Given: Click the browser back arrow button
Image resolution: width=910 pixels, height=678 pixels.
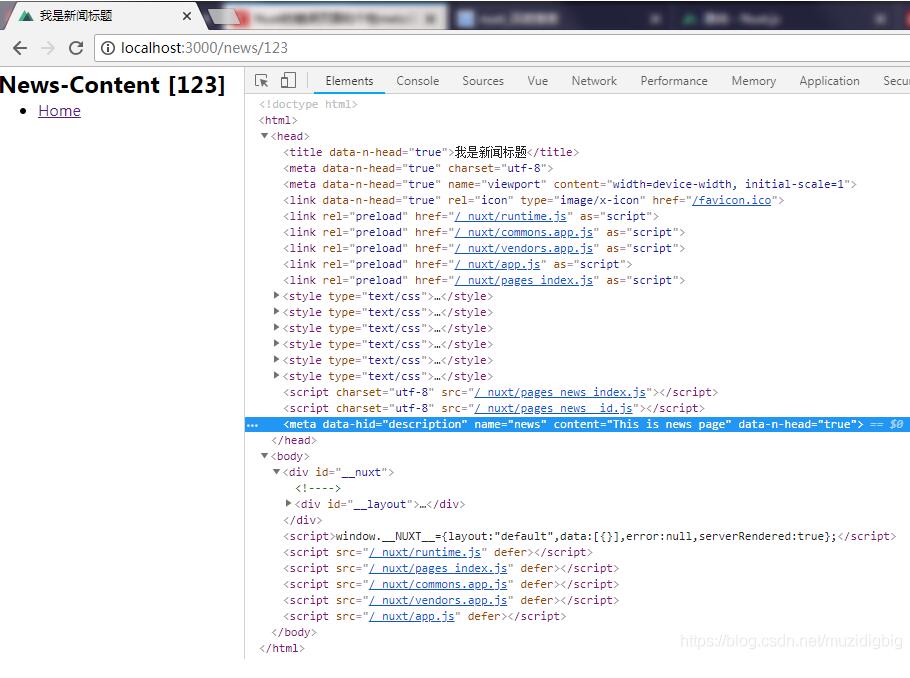Looking at the screenshot, I should click(x=20, y=48).
